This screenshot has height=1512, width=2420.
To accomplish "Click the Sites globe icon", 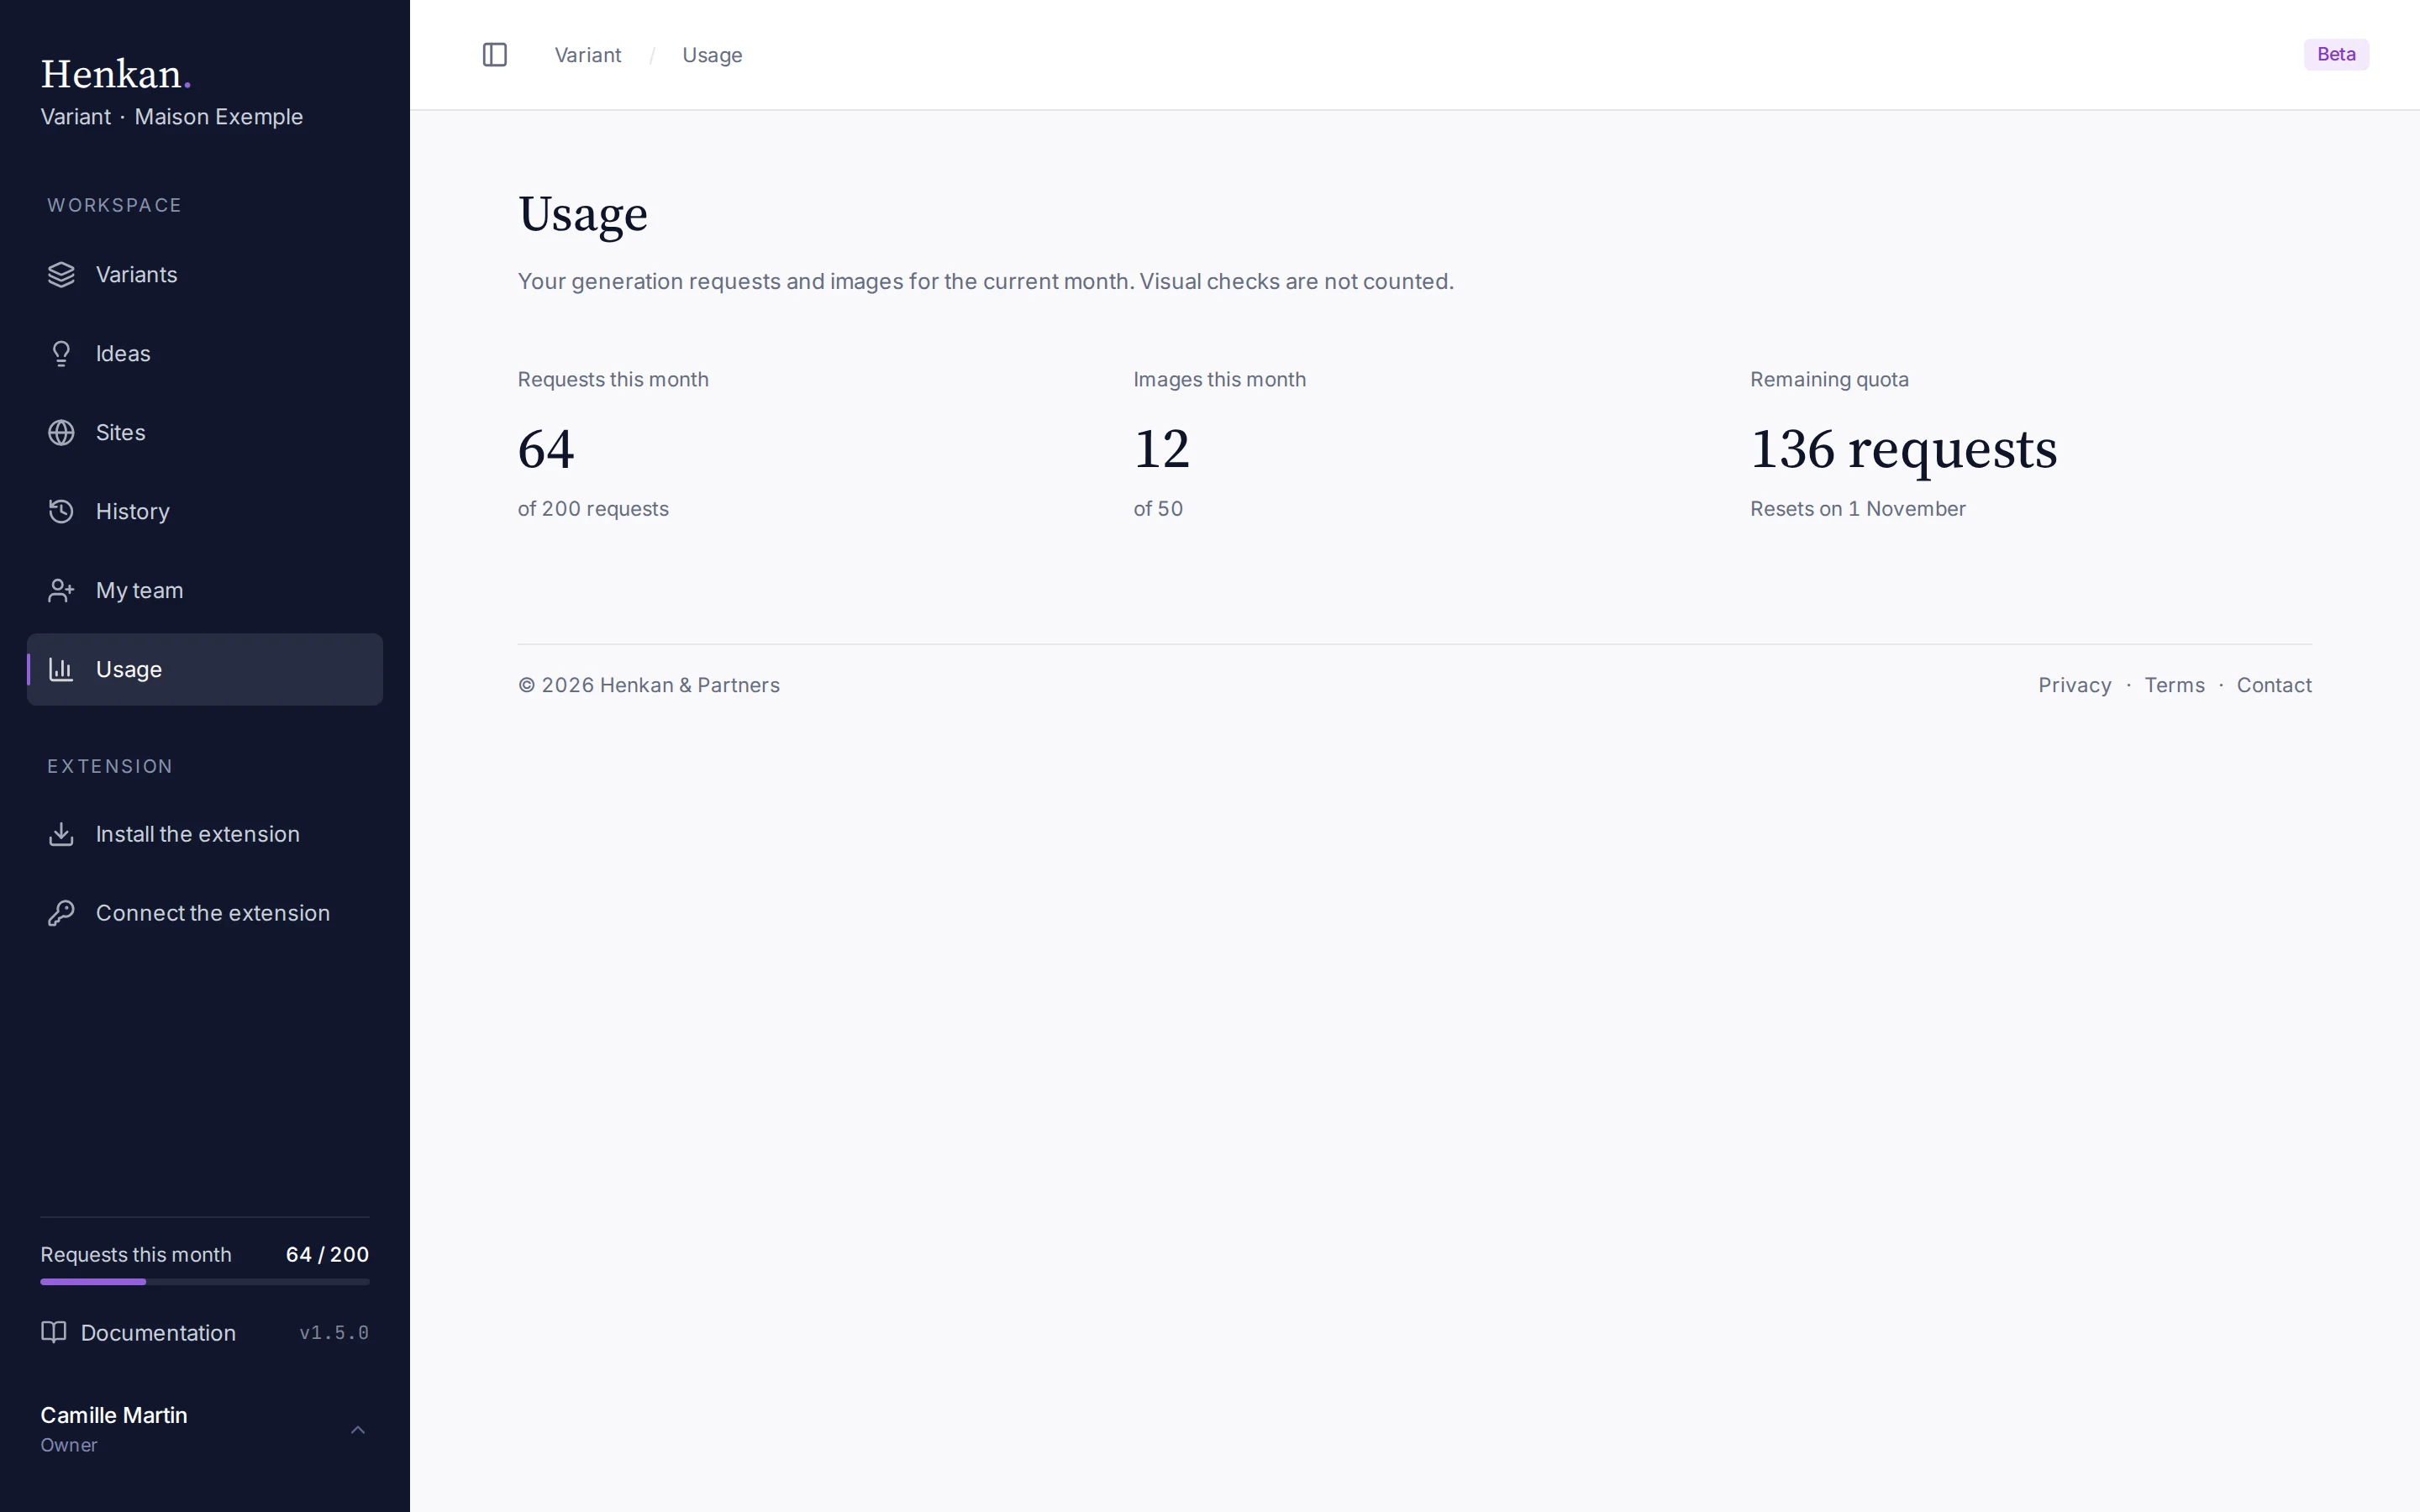I will point(61,433).
